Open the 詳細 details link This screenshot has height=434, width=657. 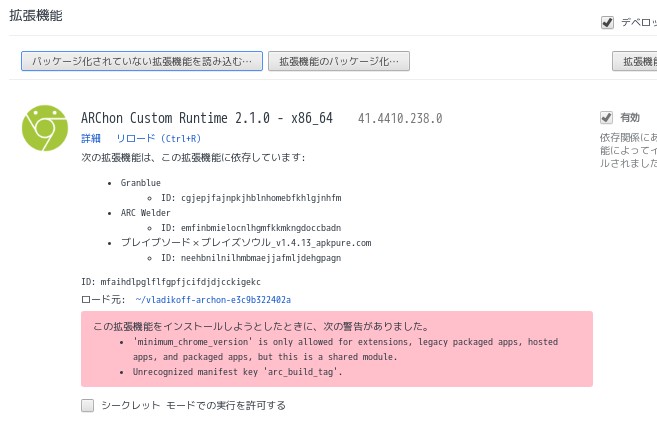pyautogui.click(x=91, y=138)
